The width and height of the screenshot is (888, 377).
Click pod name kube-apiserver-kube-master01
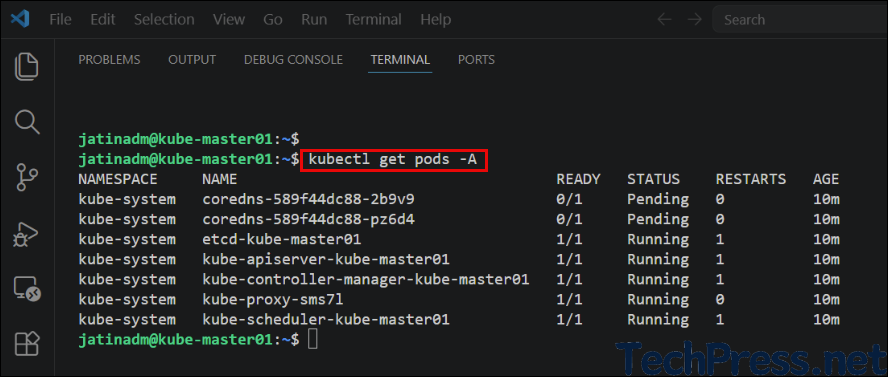(326, 260)
